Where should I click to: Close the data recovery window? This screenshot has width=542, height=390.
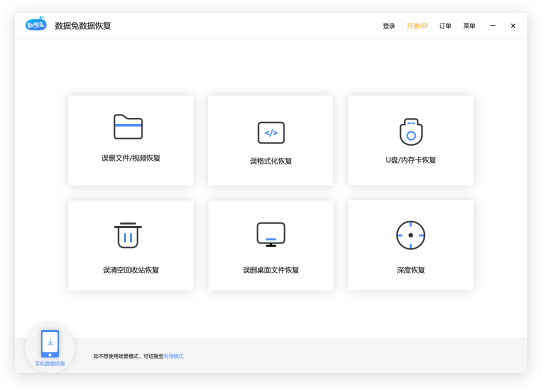(513, 26)
